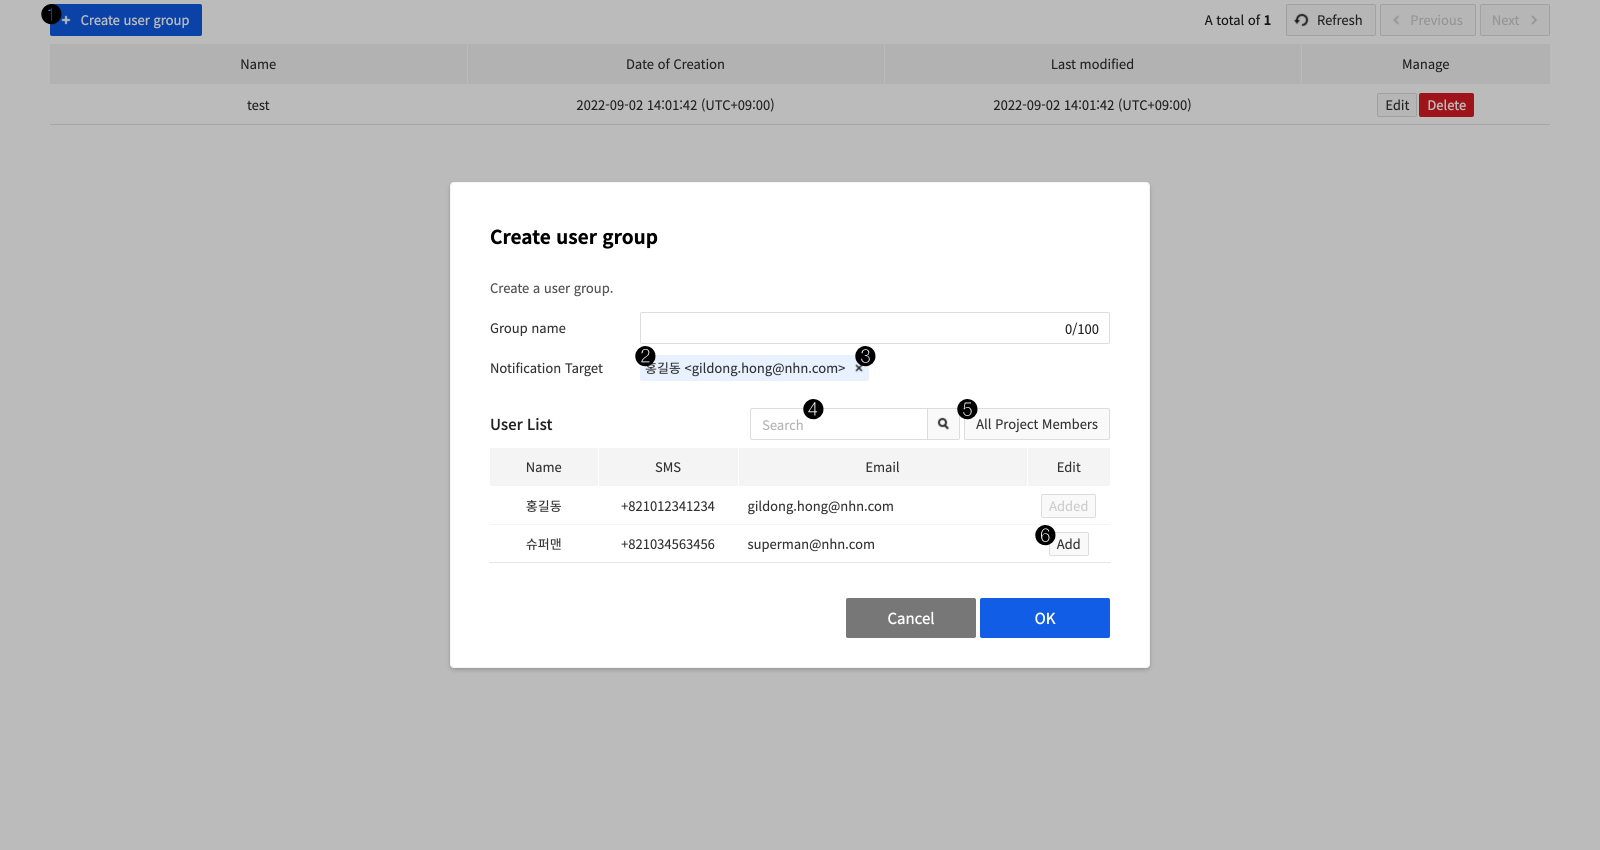Click the 'A total of 1' count text
The height and width of the screenshot is (850, 1600).
click(x=1237, y=20)
